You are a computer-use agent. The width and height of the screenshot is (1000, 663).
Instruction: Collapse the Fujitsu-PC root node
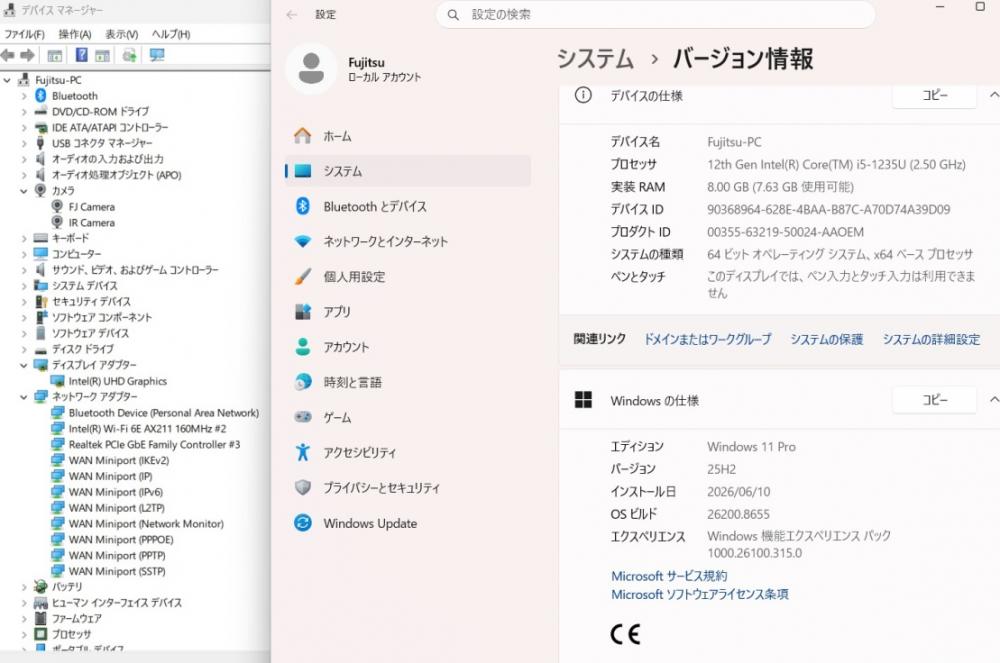click(8, 80)
